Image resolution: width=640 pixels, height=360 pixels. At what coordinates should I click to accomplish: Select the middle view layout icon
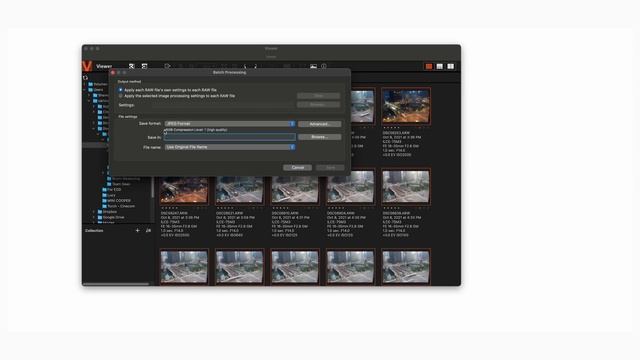coord(440,66)
